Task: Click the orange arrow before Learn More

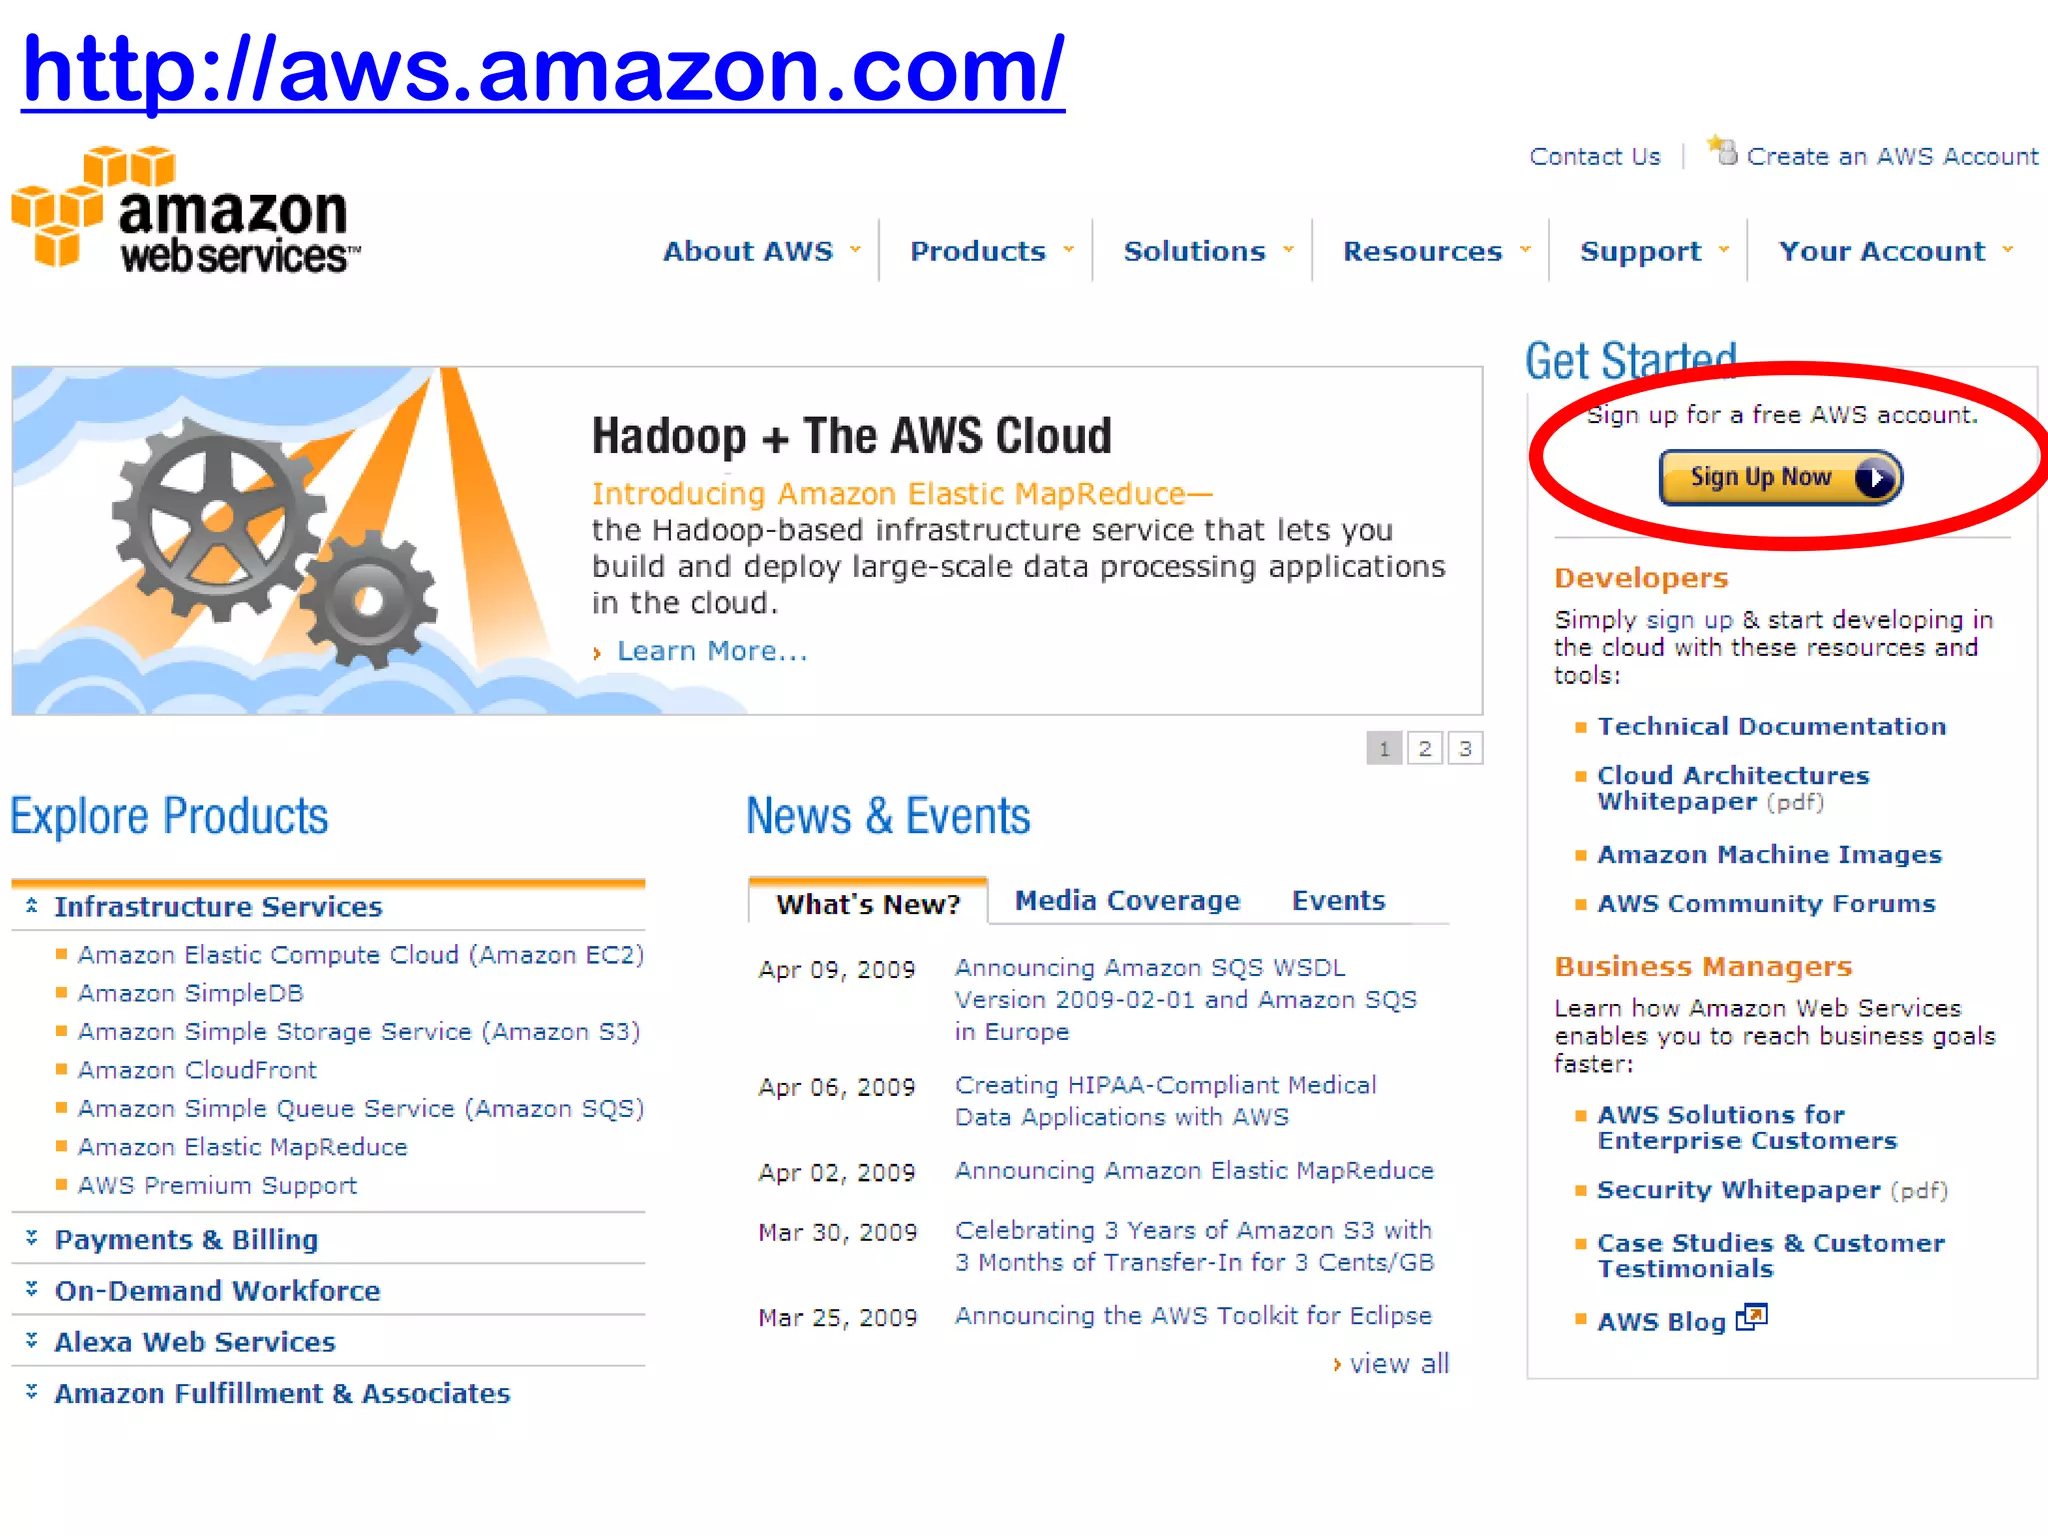Action: [x=597, y=653]
